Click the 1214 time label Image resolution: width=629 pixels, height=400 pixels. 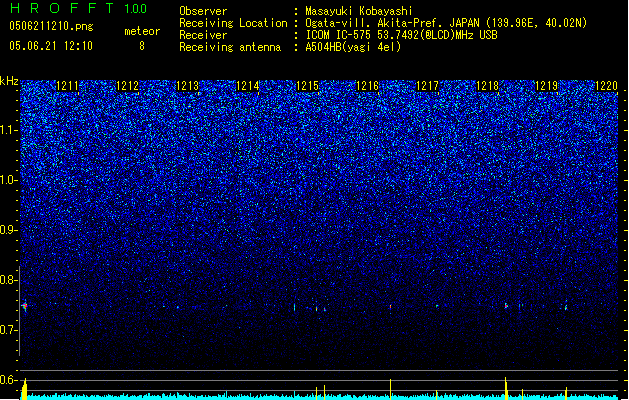click(x=247, y=86)
